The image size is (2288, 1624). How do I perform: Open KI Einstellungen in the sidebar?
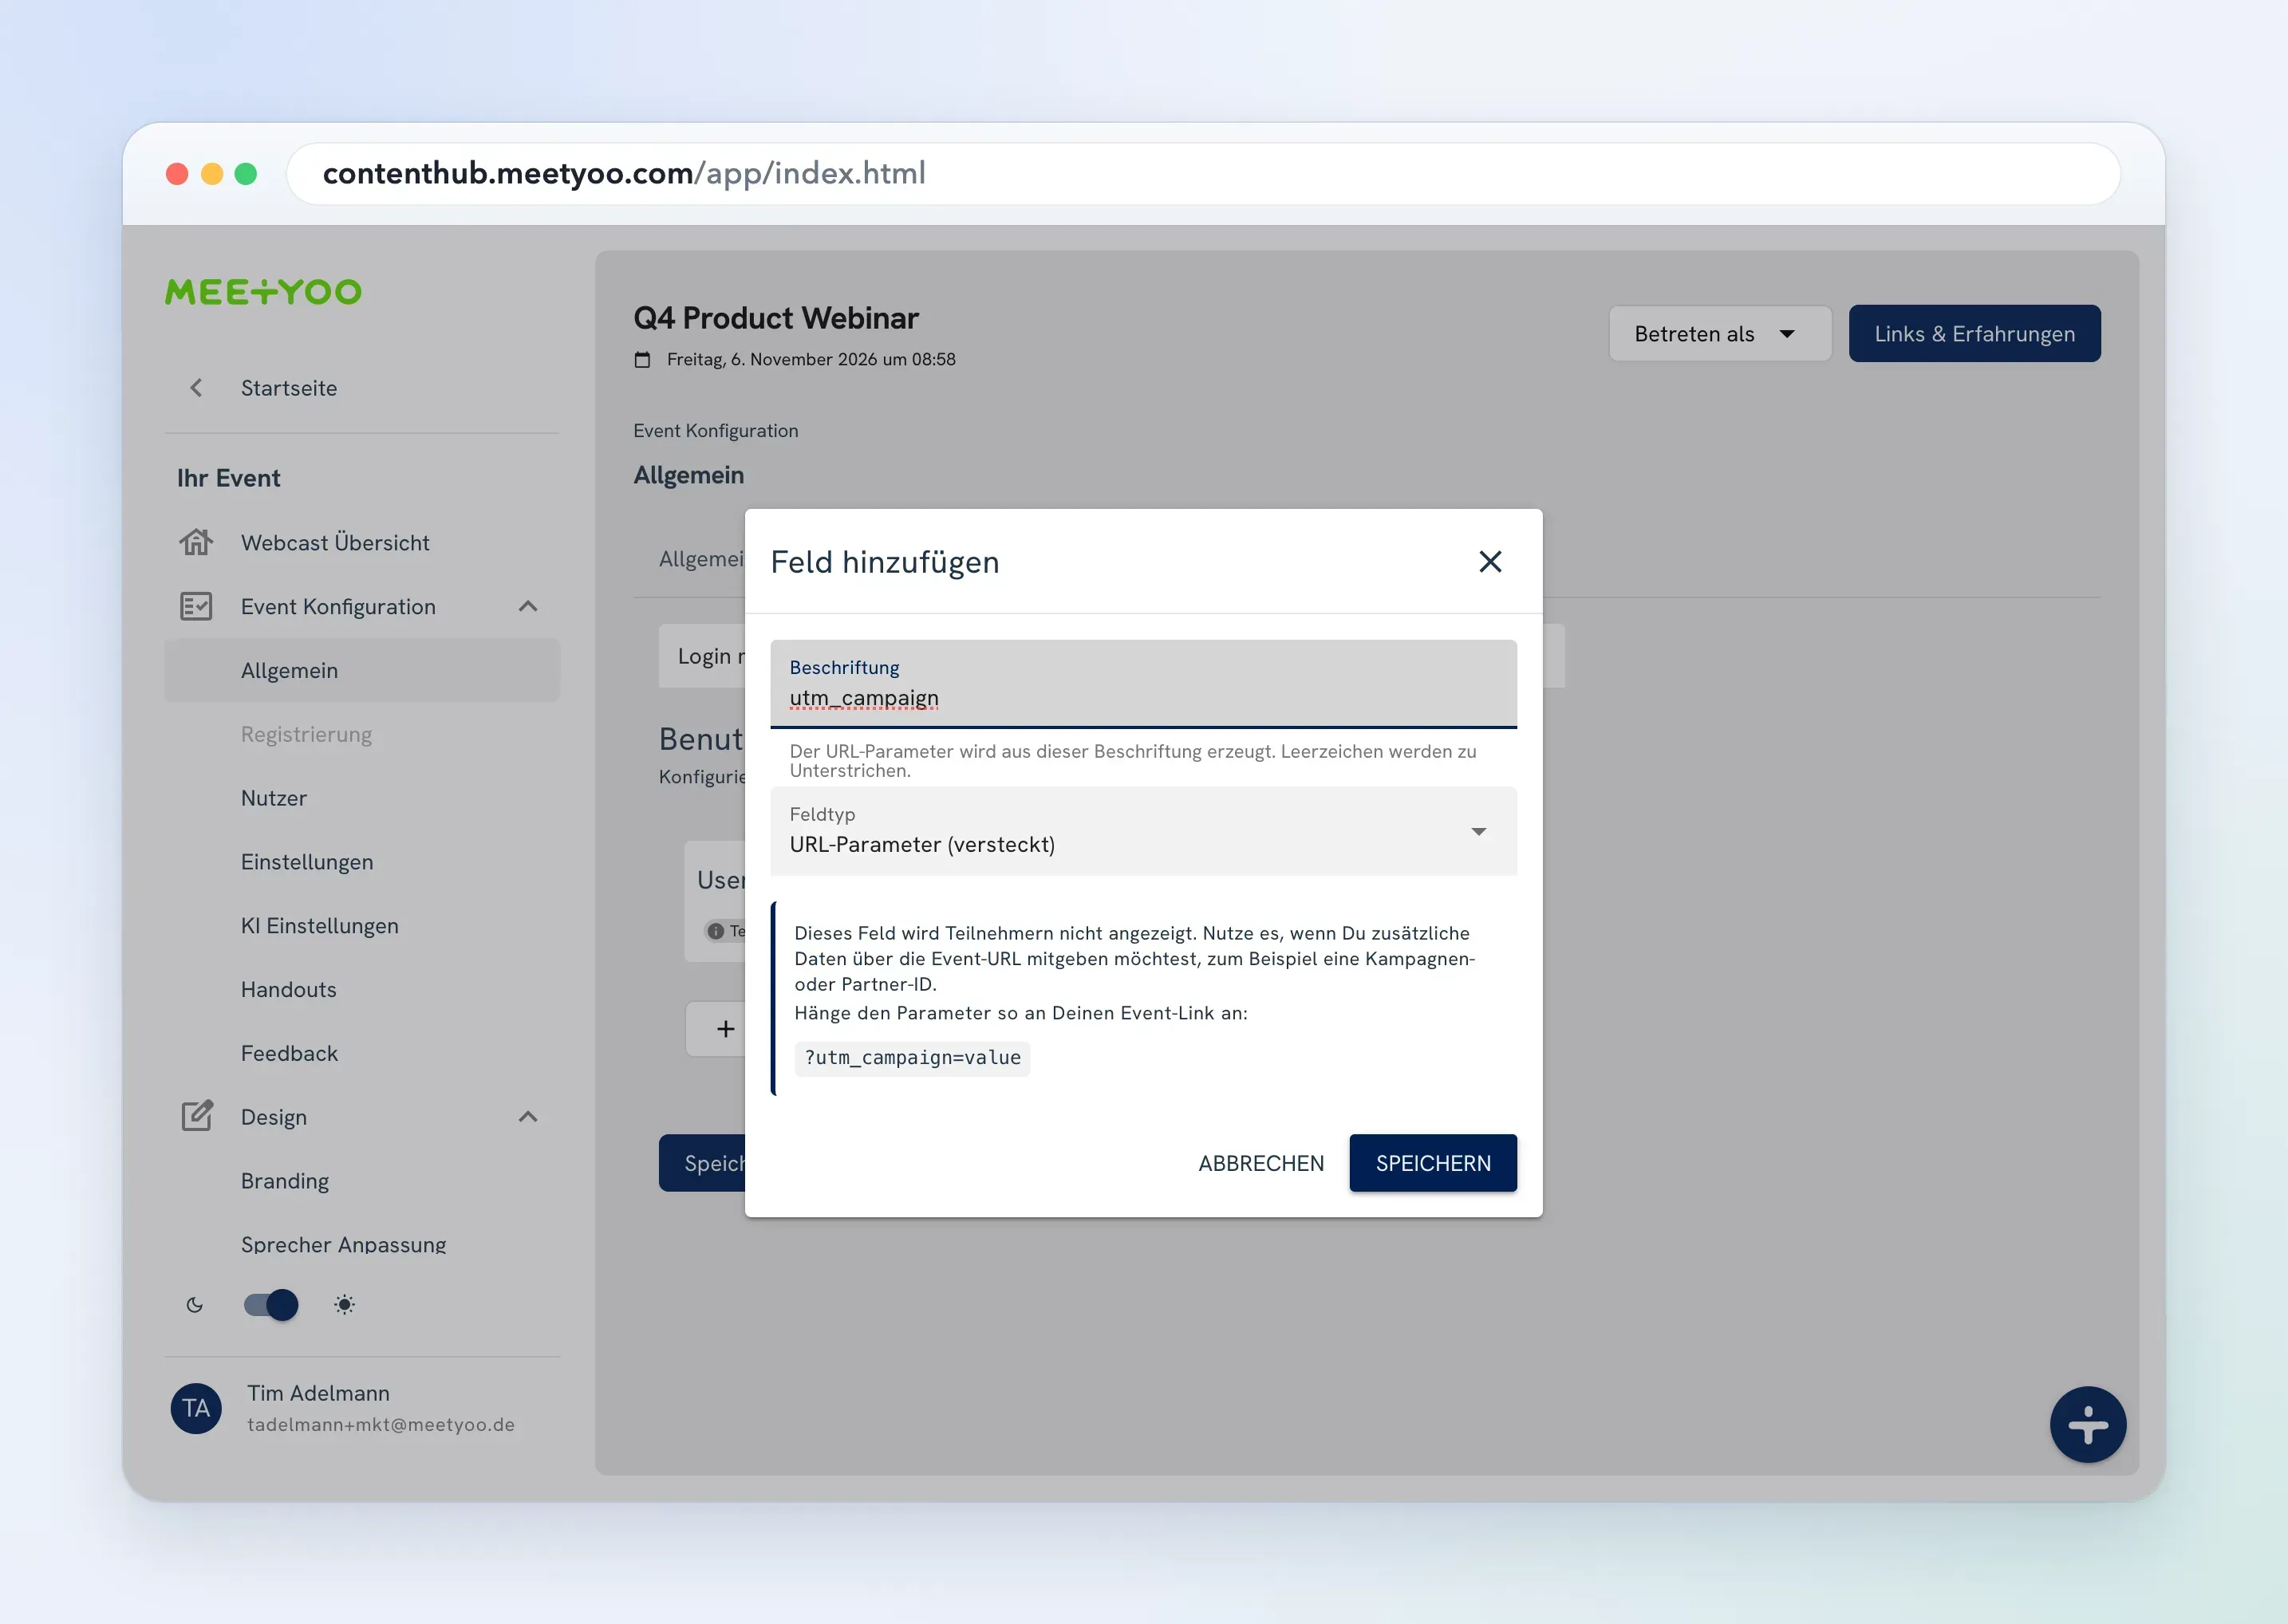point(320,926)
